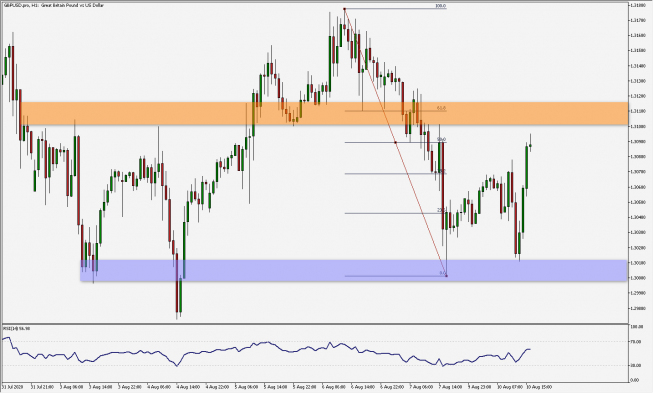Screen dimensions: 653x393
Task: Click the Fibonacci 0.0 level label
Action: (x=442, y=273)
